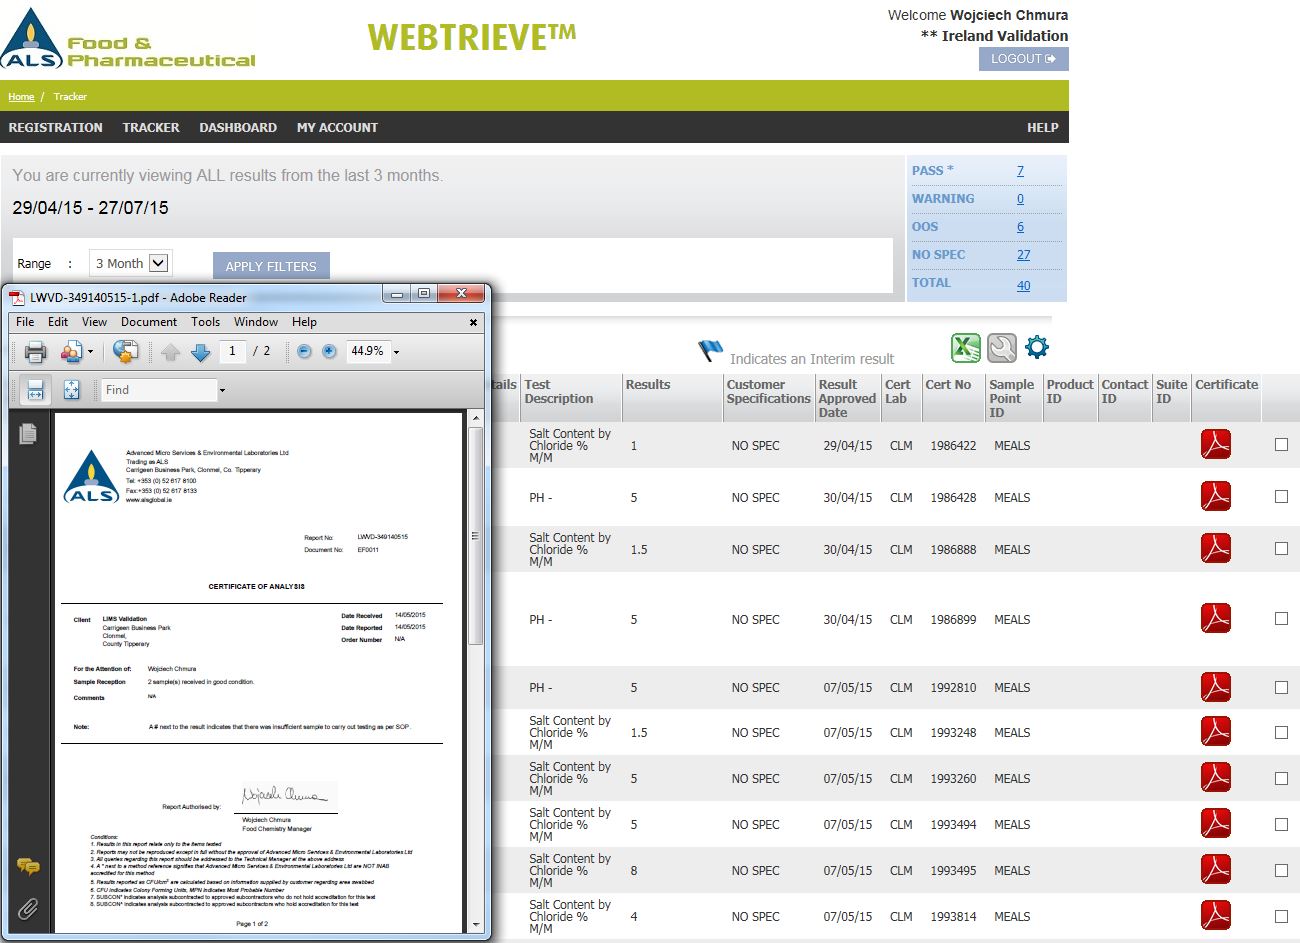This screenshot has width=1300, height=943.
Task: Open PDF certificate for Cert No 1993248
Action: 1215,731
